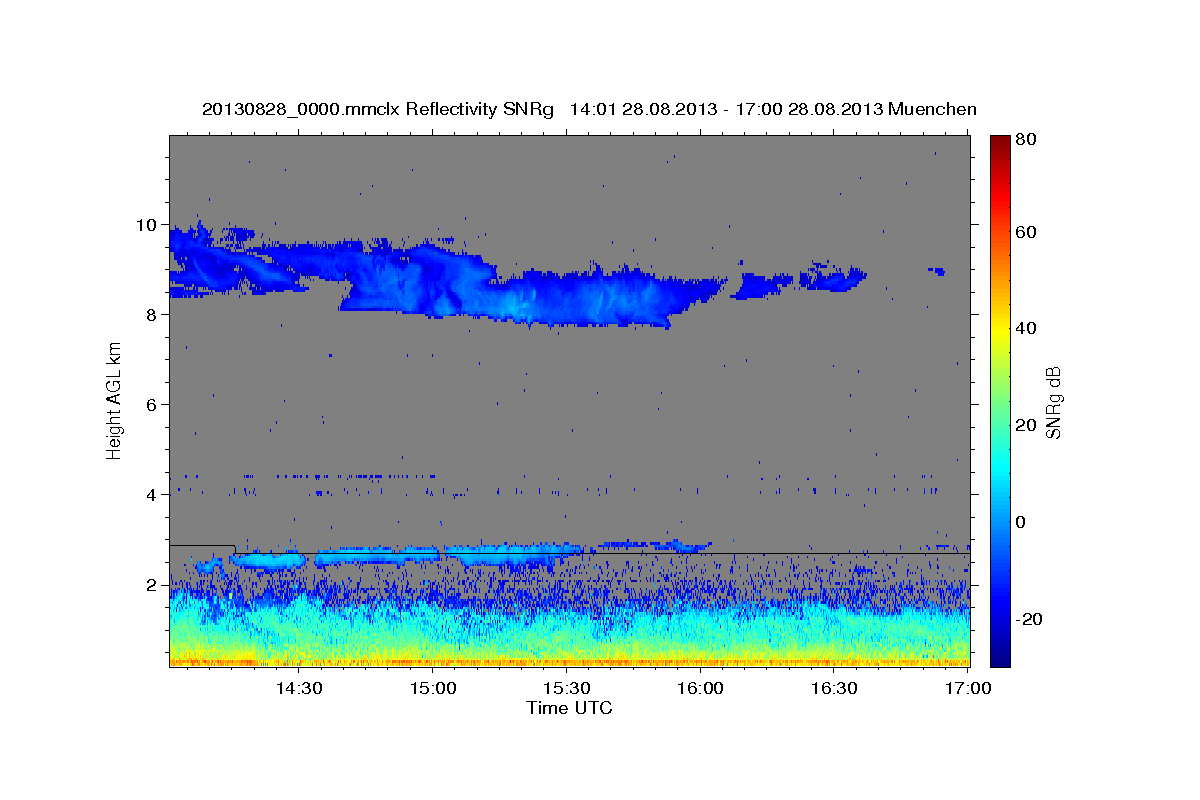Click the dark red top of colorbar
The image size is (1200, 800).
click(x=1000, y=145)
